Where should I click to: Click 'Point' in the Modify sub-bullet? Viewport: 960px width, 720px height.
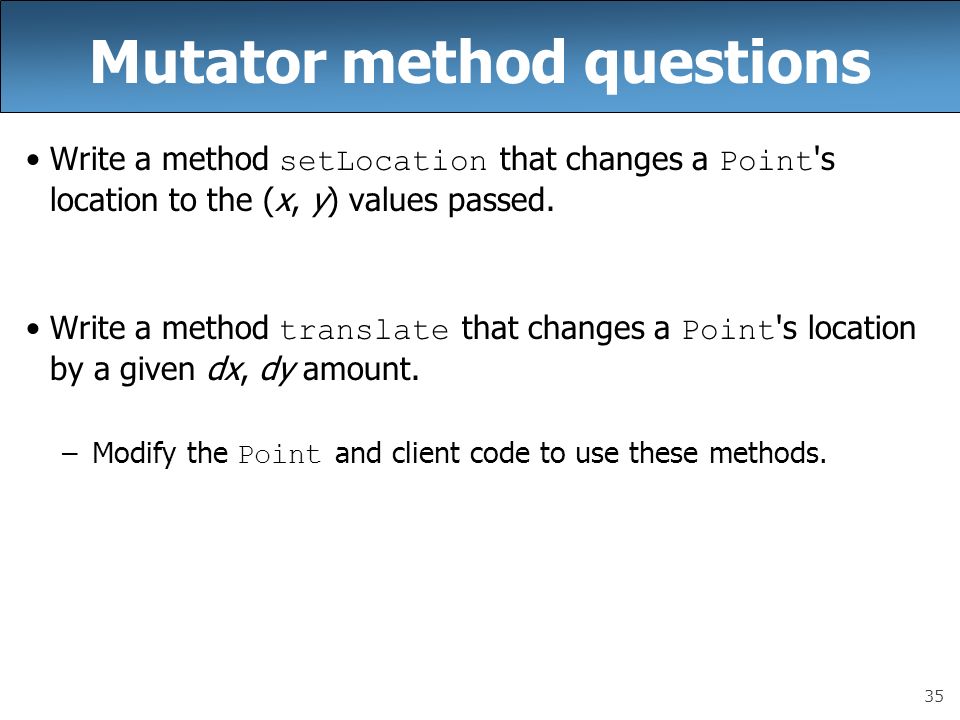279,454
